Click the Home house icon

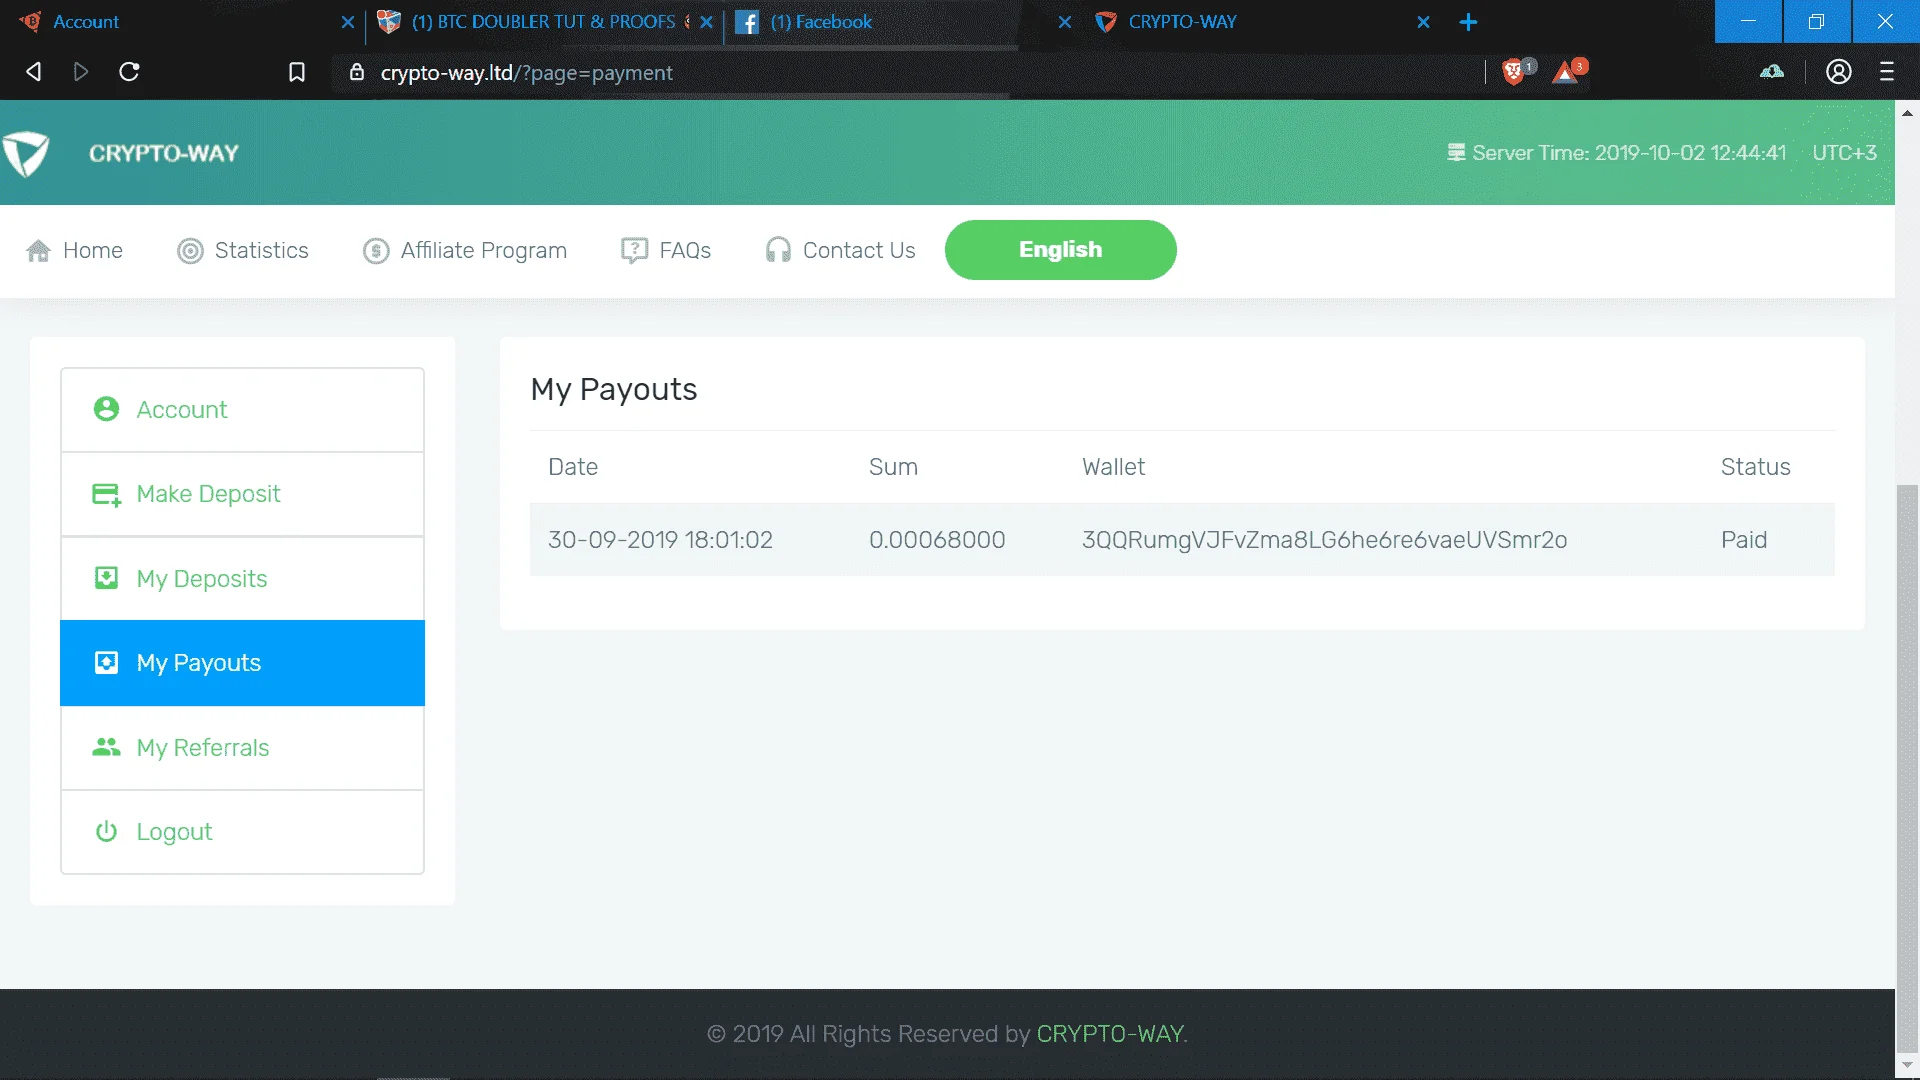click(x=38, y=250)
